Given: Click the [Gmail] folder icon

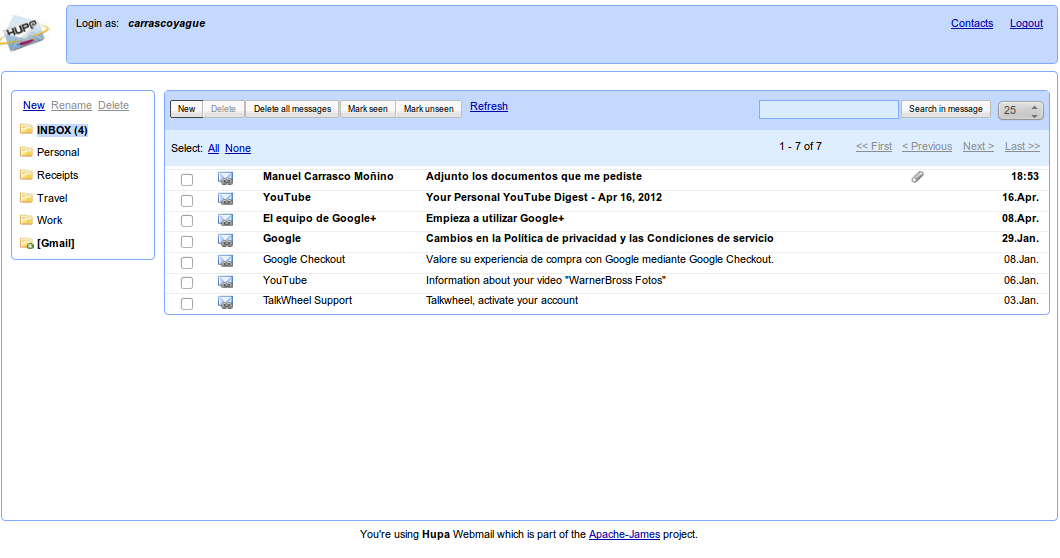Looking at the screenshot, I should 26,243.
